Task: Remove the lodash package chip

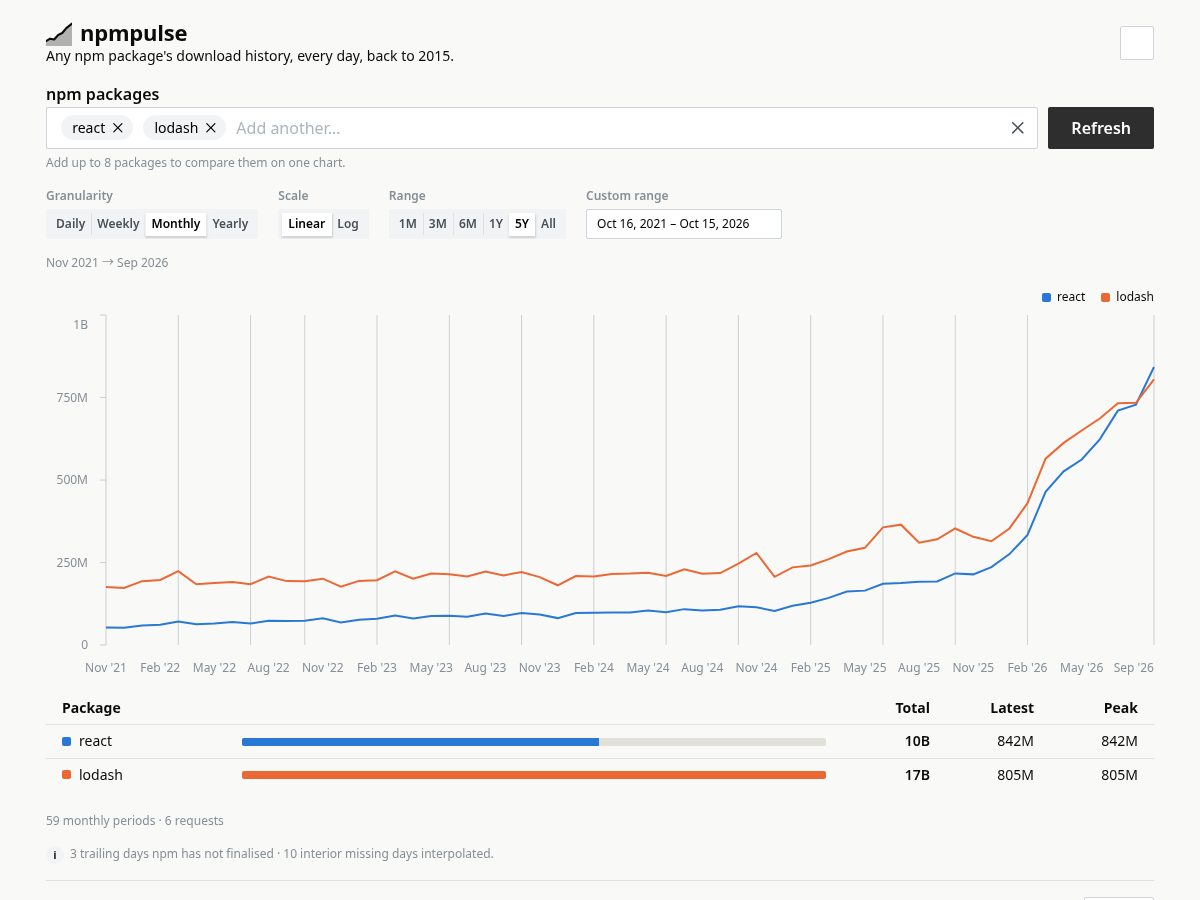Action: coord(211,128)
